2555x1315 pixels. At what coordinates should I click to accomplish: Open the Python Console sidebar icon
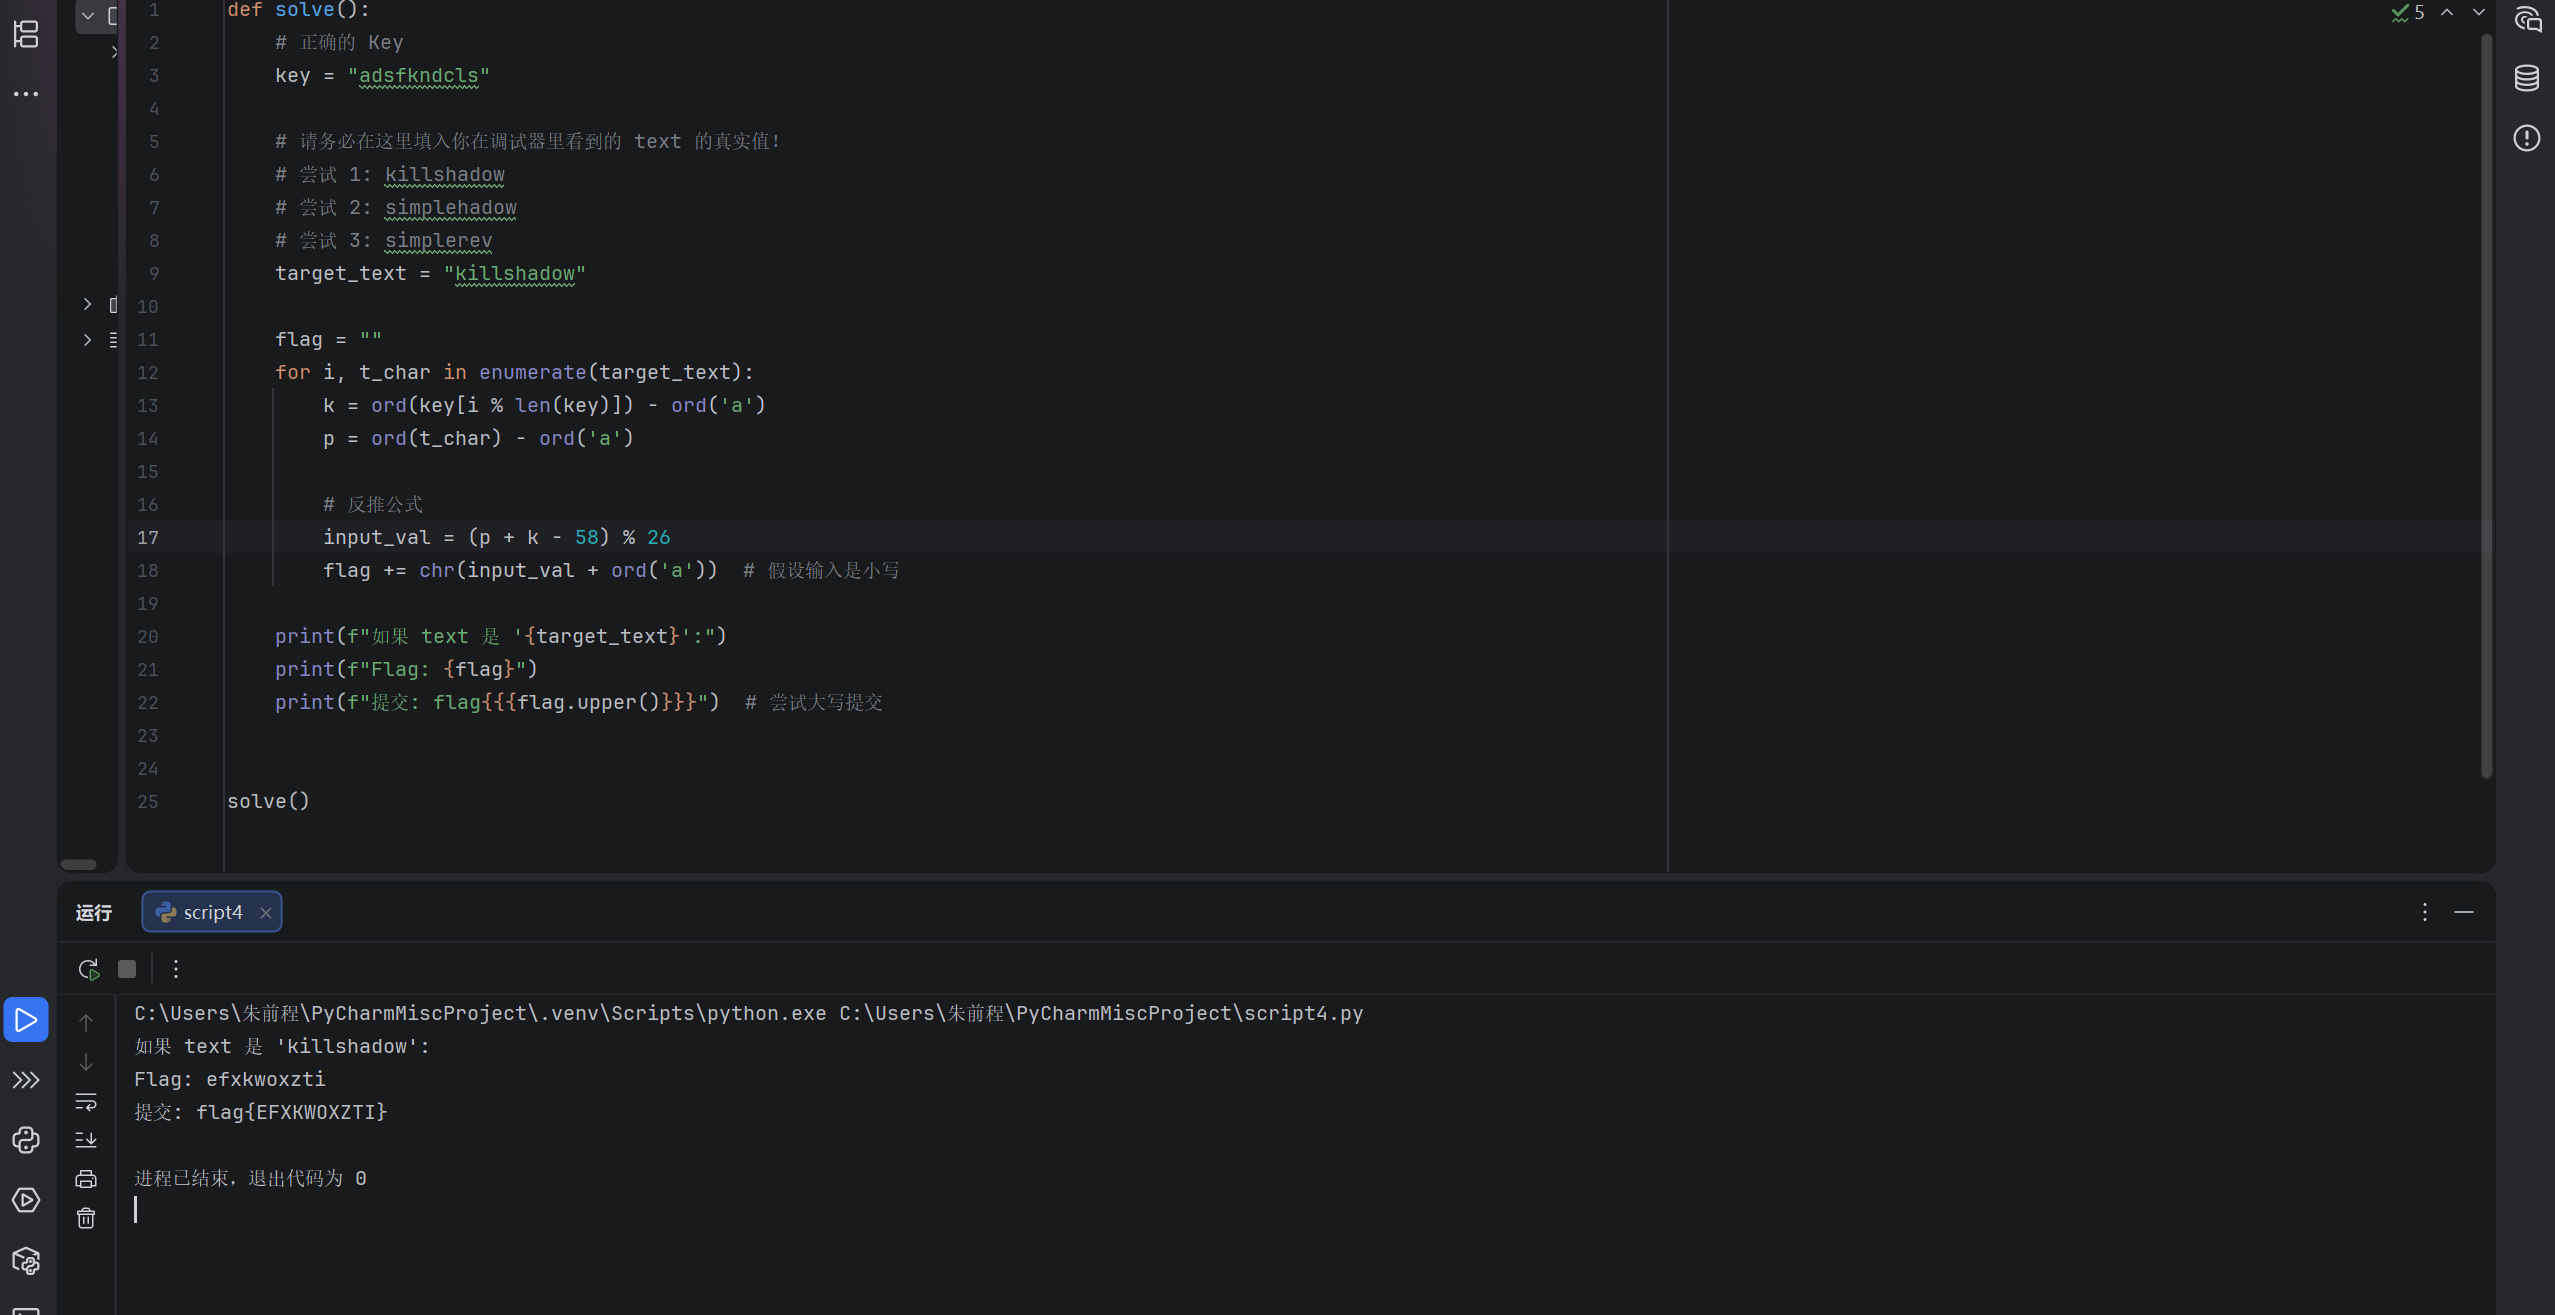coord(26,1140)
